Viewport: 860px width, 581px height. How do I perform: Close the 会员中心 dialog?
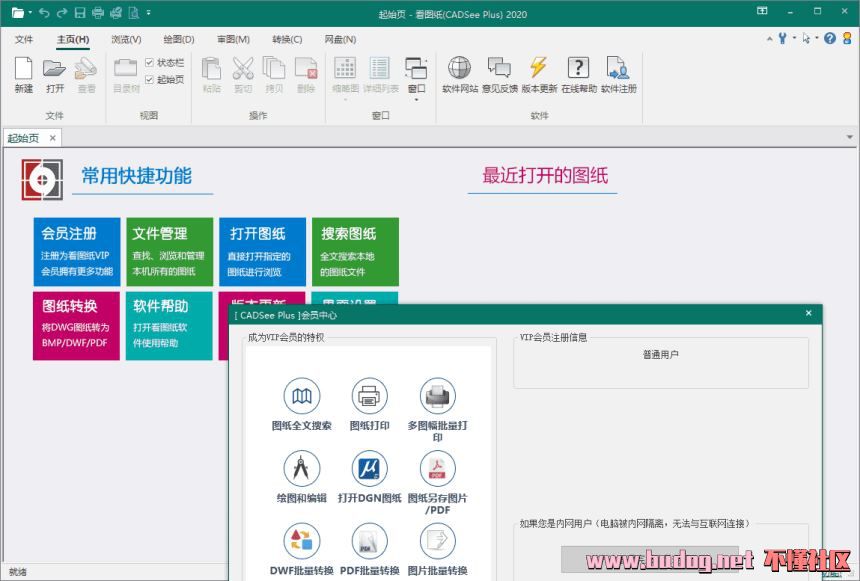[808, 314]
